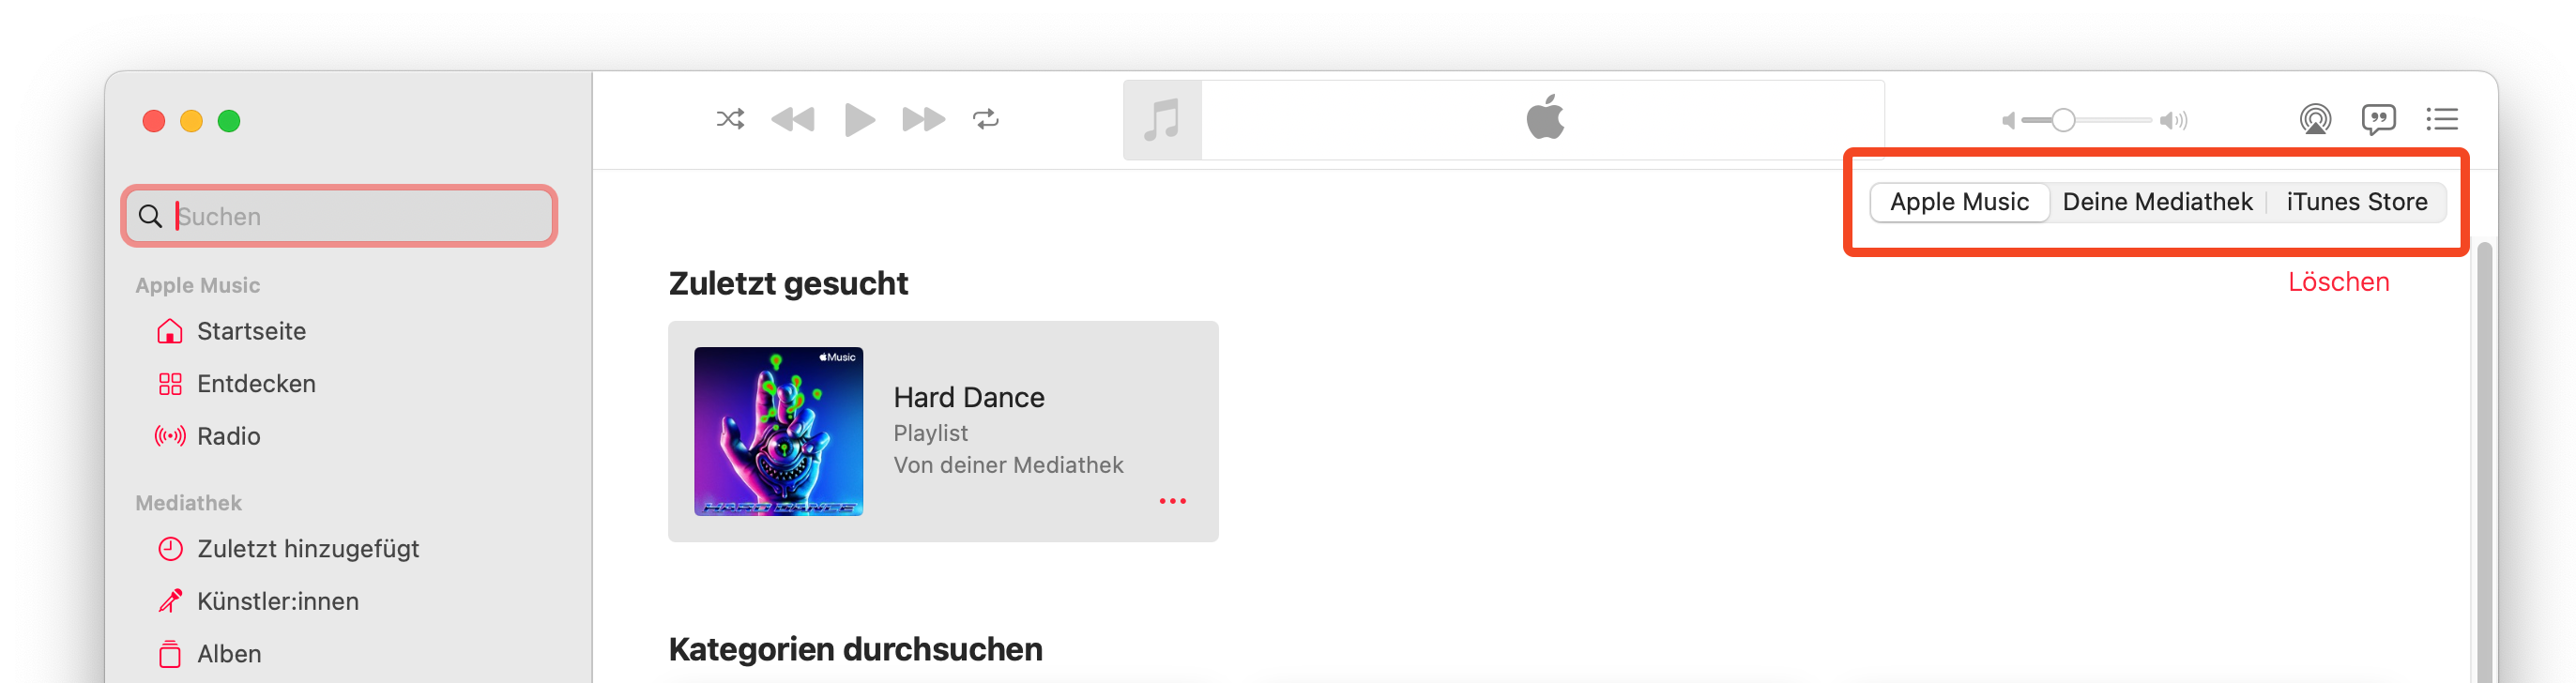The width and height of the screenshot is (2576, 683).
Task: Select the Apple Music search tab
Action: coord(1959,202)
